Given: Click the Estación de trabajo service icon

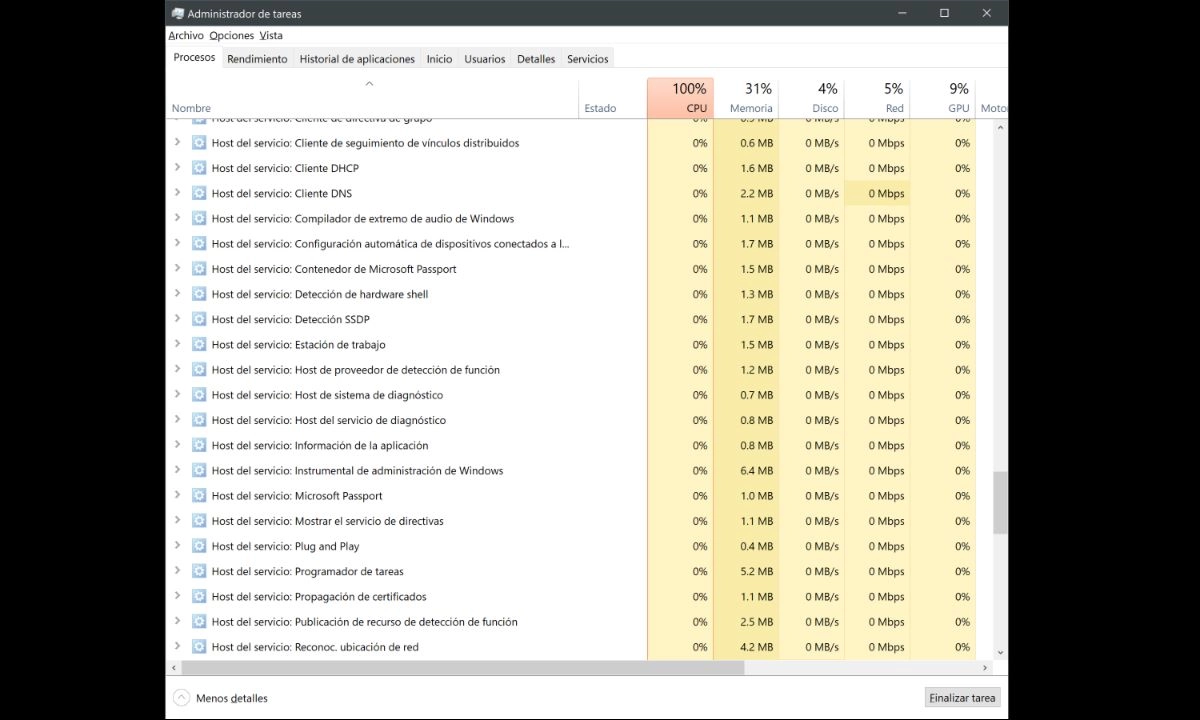Looking at the screenshot, I should [x=199, y=344].
